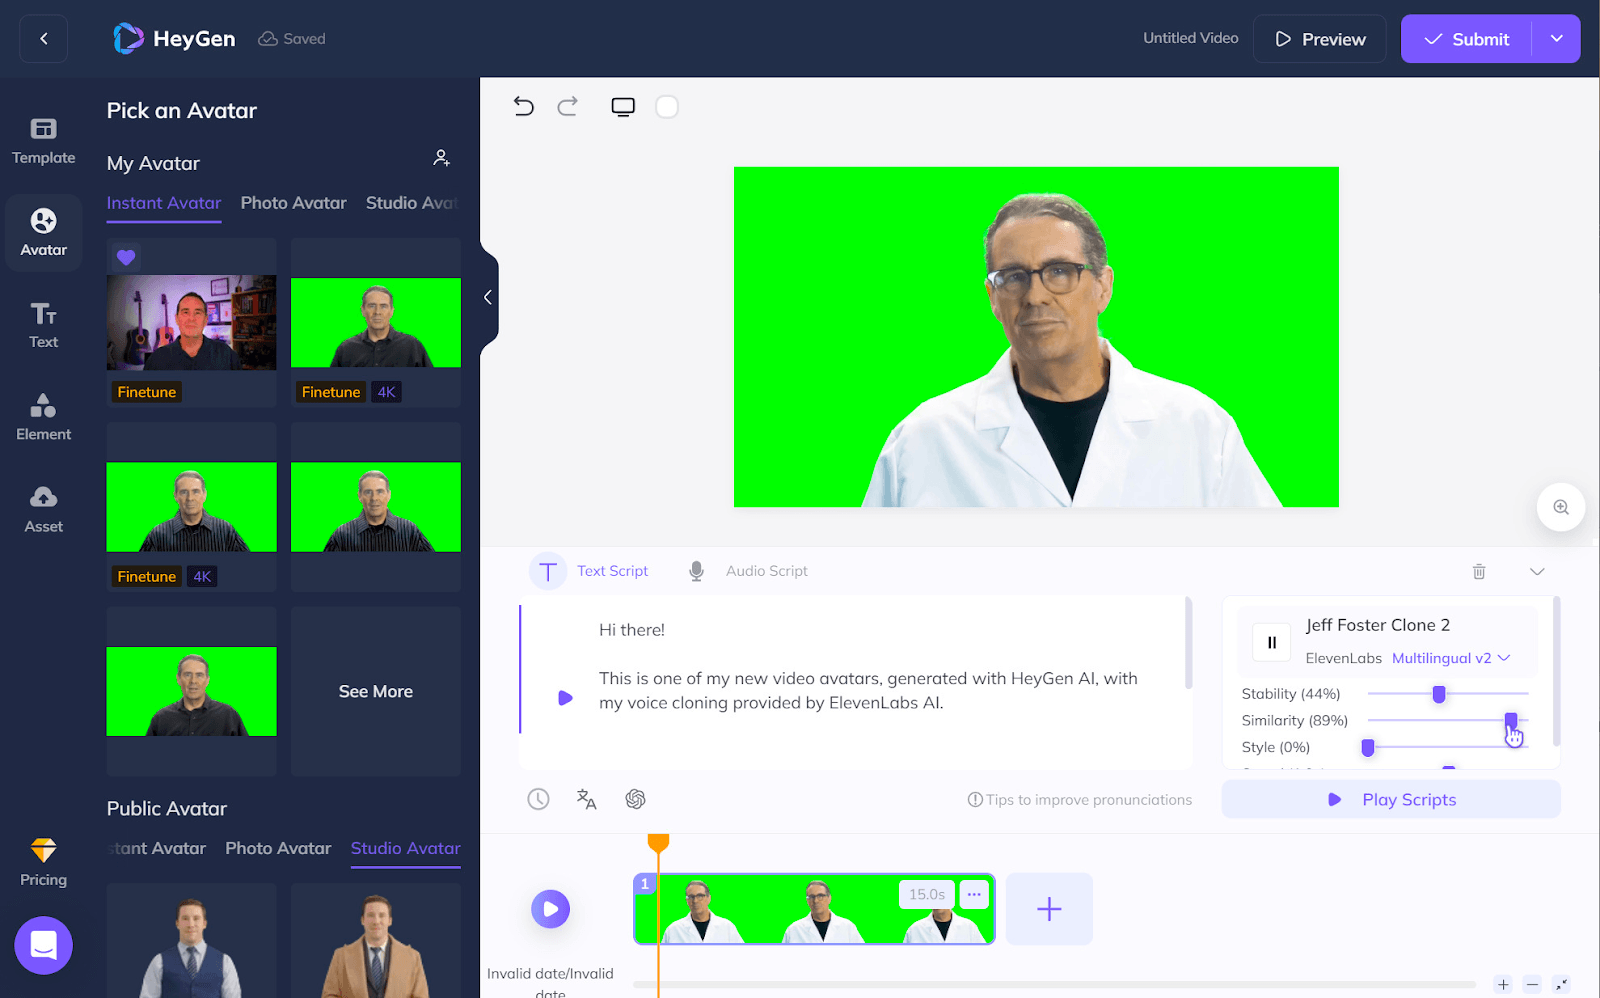Image resolution: width=1600 pixels, height=998 pixels.
Task: Open the ChatGPT script writer icon
Action: coord(635,799)
